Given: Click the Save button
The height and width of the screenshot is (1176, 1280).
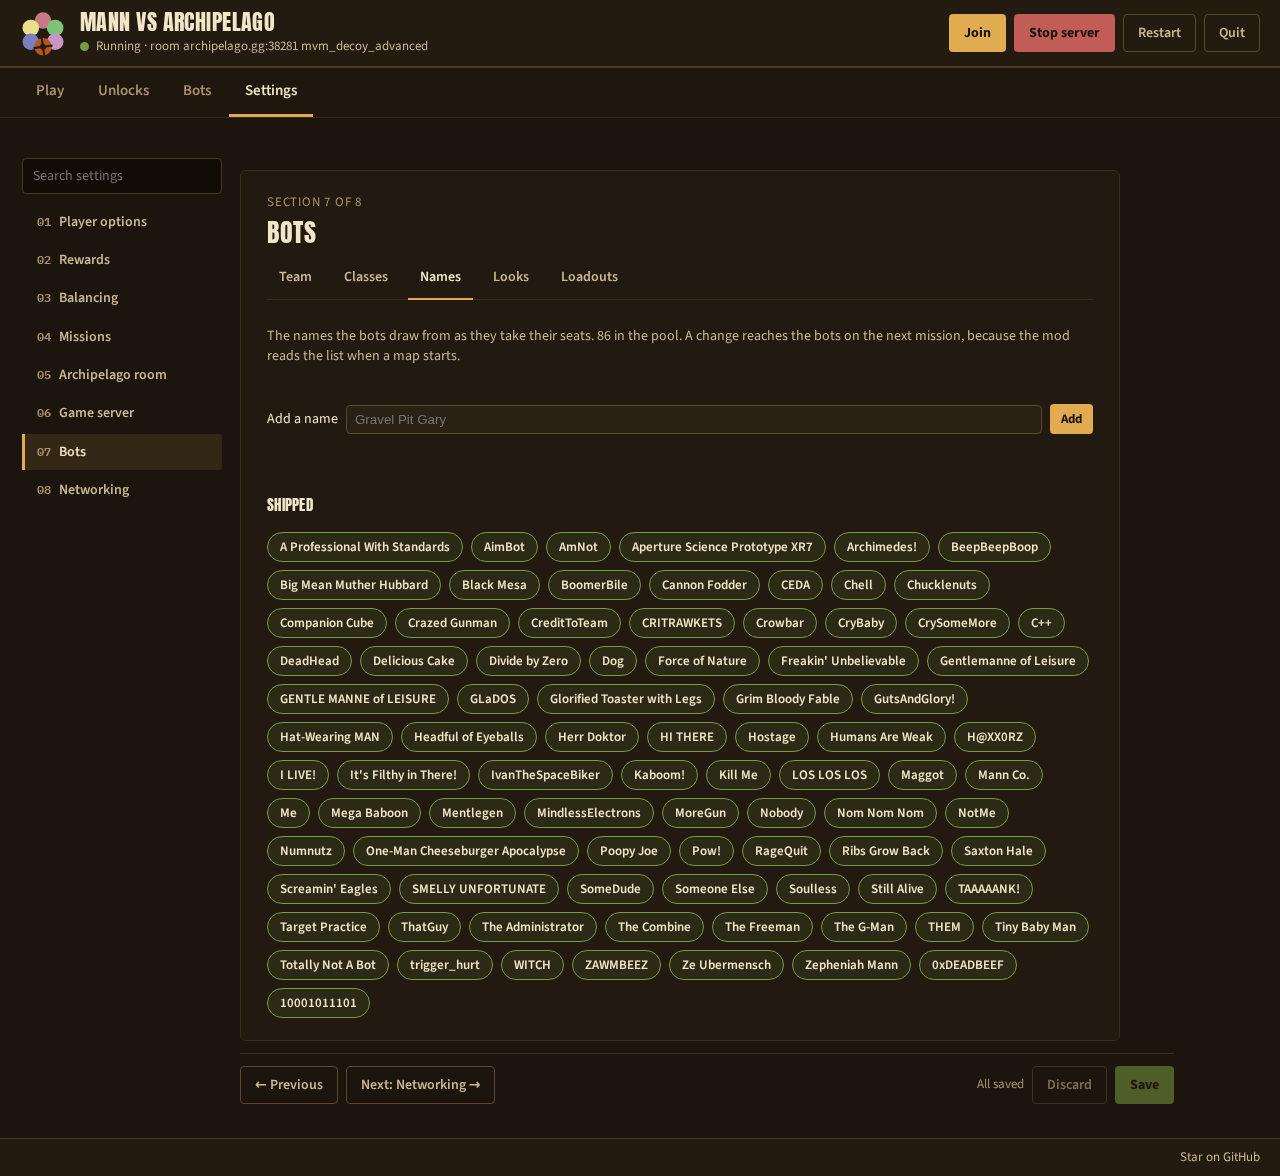Looking at the screenshot, I should pos(1144,1085).
